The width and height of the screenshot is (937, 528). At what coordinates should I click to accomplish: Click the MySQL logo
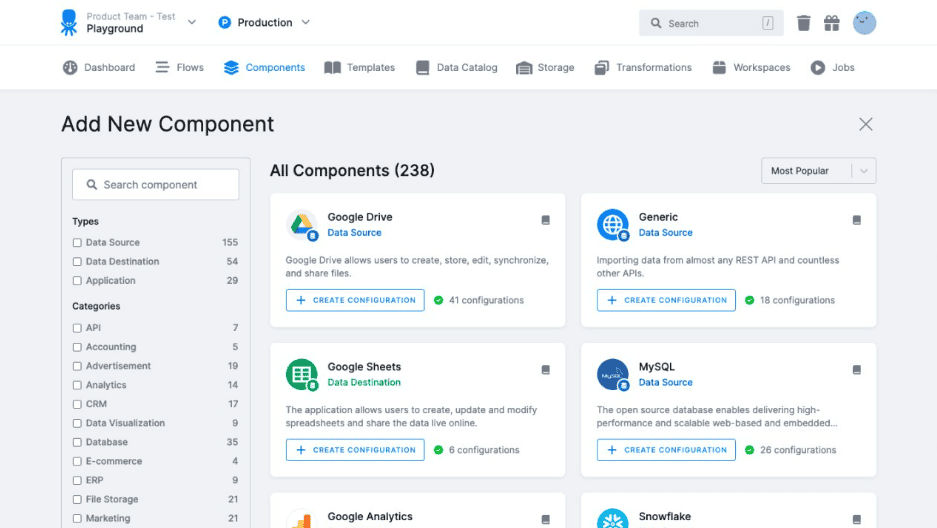pos(613,374)
